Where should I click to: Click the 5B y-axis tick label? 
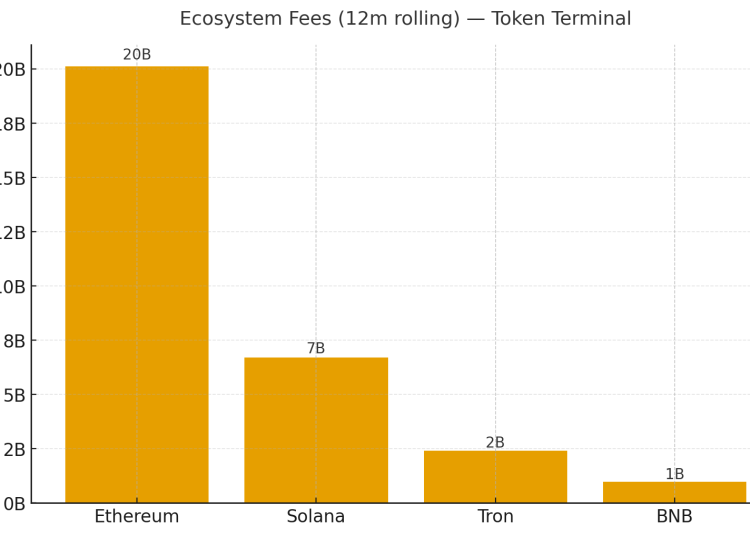click(x=14, y=395)
